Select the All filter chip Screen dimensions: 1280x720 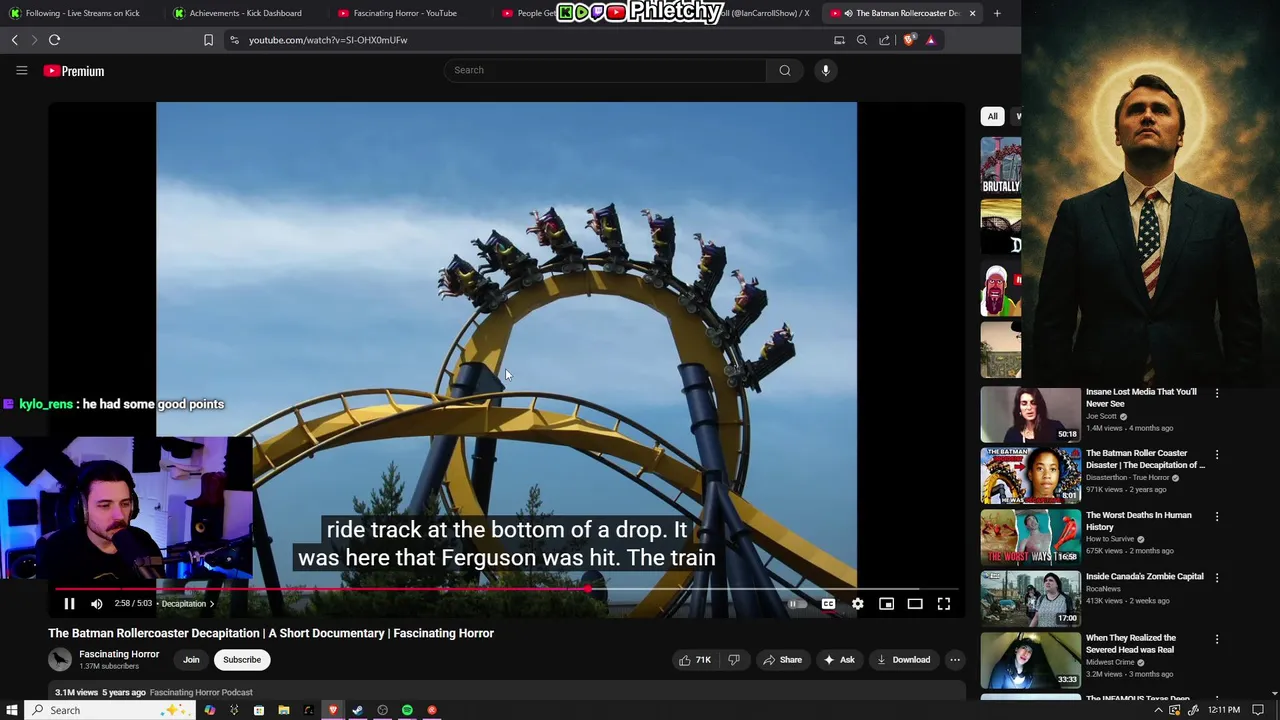(992, 116)
